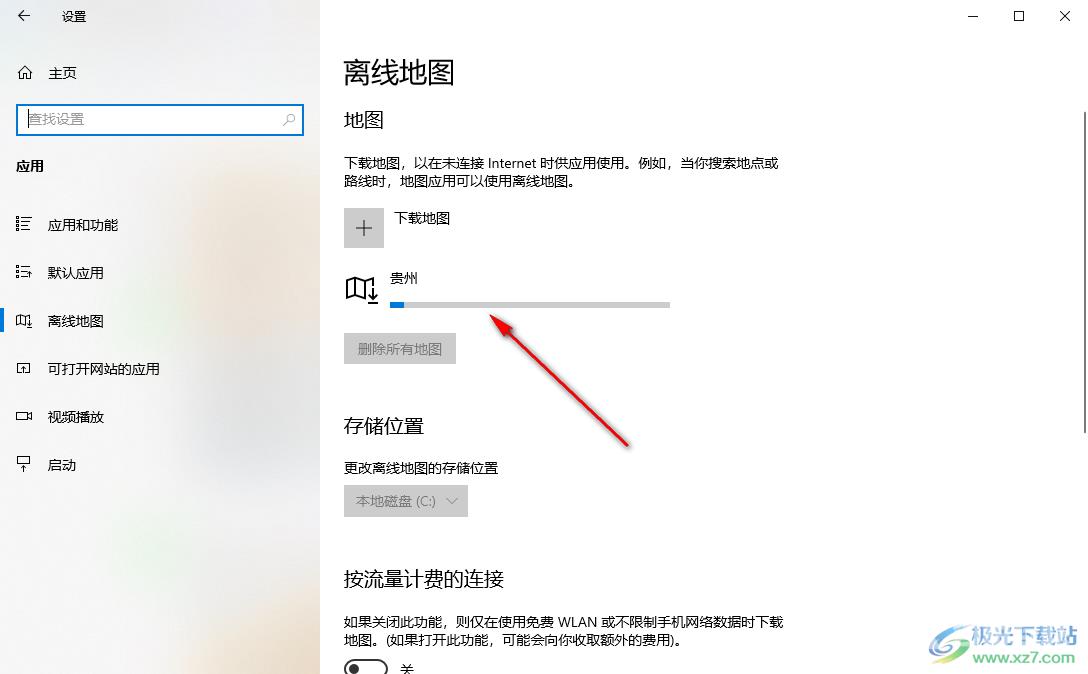This screenshot has height=674, width=1088.
Task: Click the home icon beside 主页
Action: click(x=25, y=73)
